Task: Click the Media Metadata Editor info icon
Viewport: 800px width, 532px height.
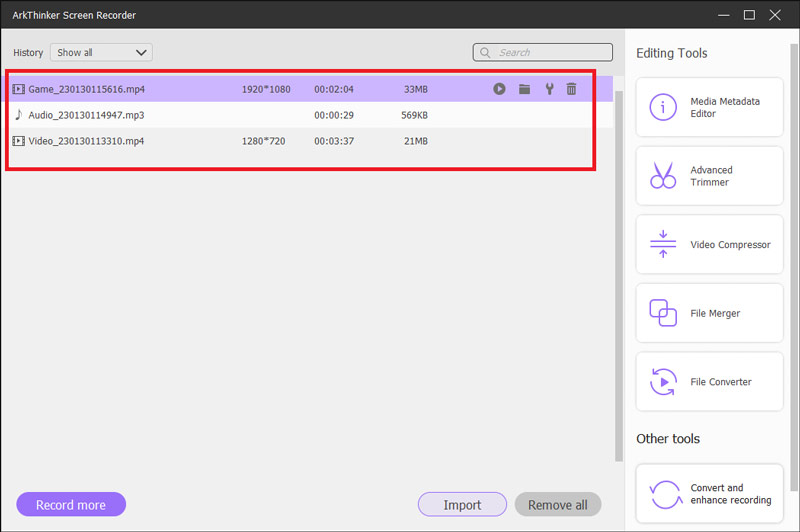Action: [x=663, y=107]
